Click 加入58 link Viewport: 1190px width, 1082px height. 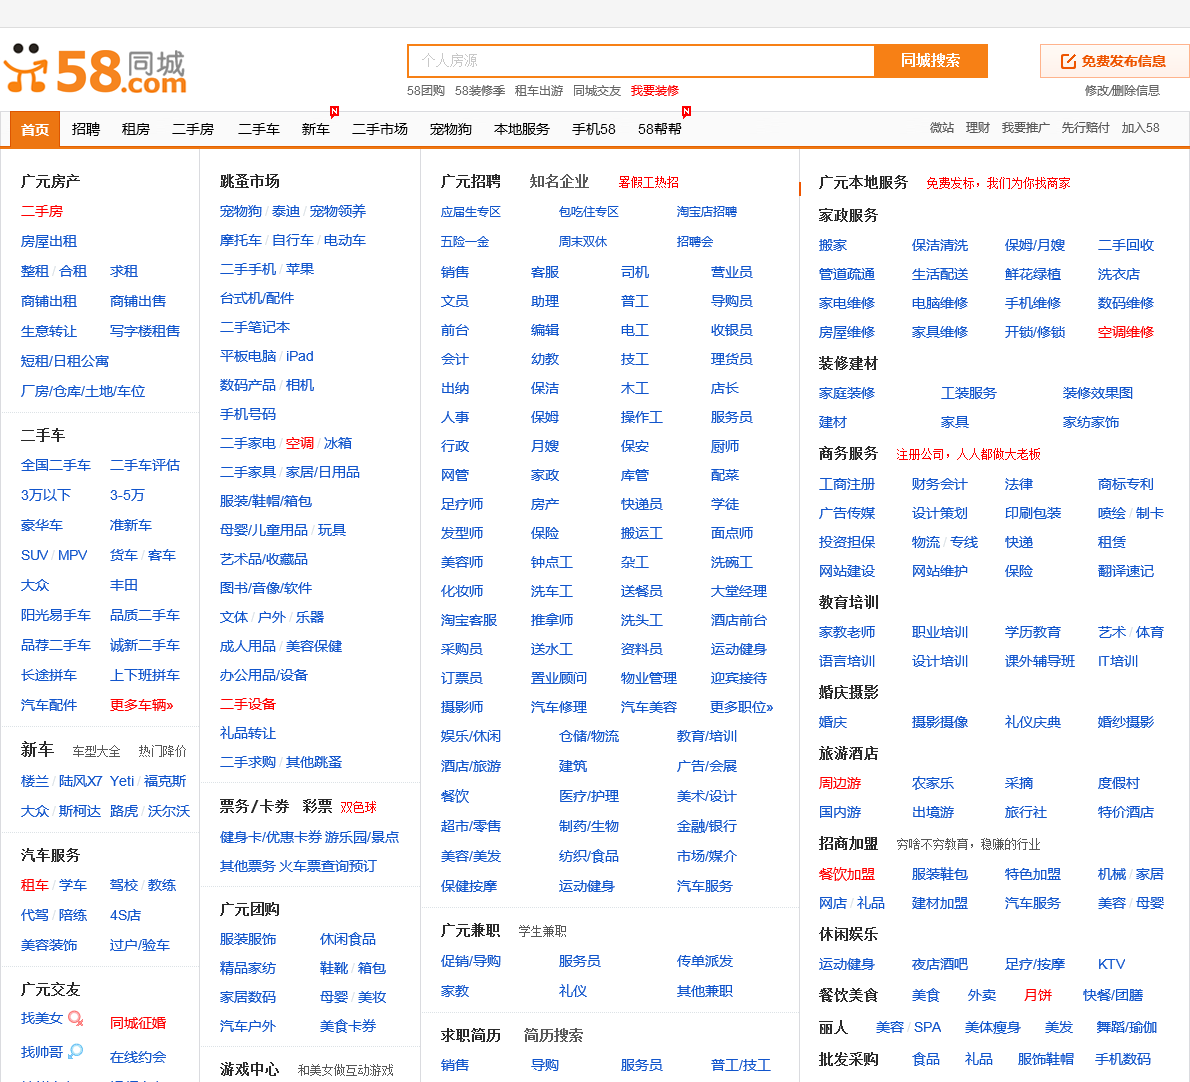(1141, 128)
